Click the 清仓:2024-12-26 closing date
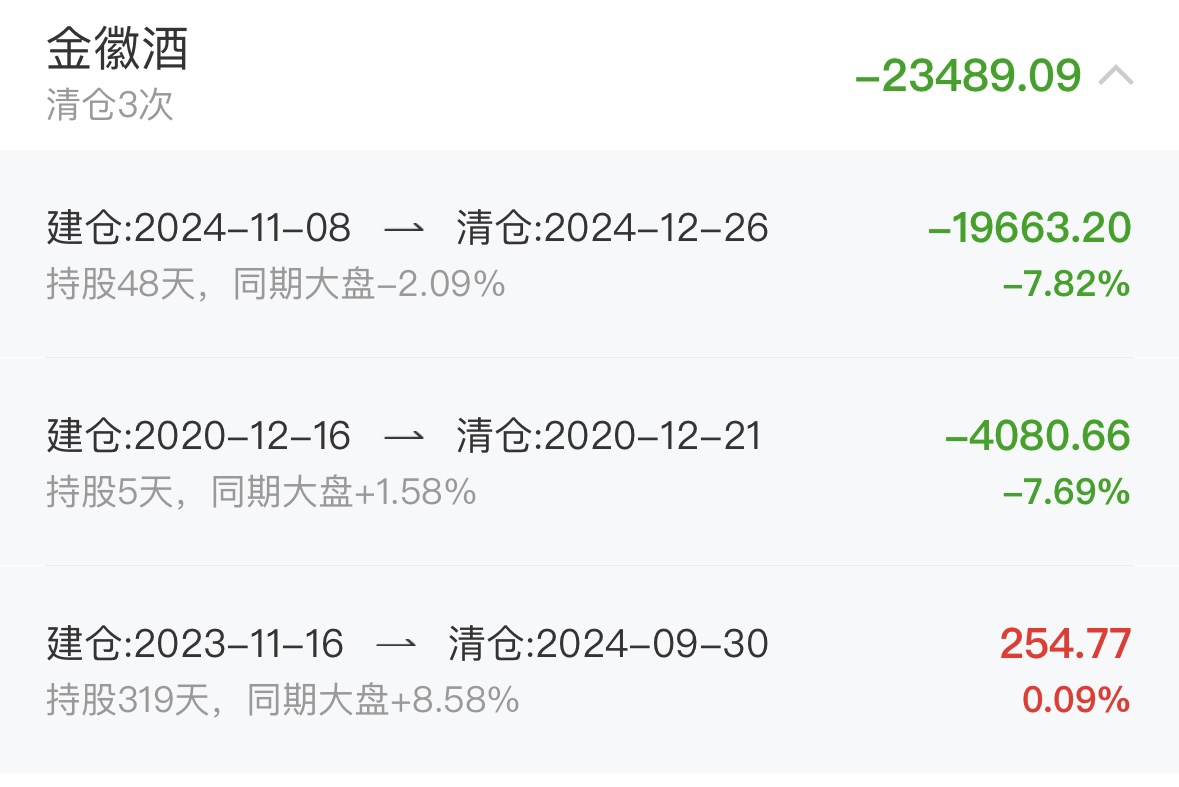Screen dimensions: 1179x787 click(612, 228)
